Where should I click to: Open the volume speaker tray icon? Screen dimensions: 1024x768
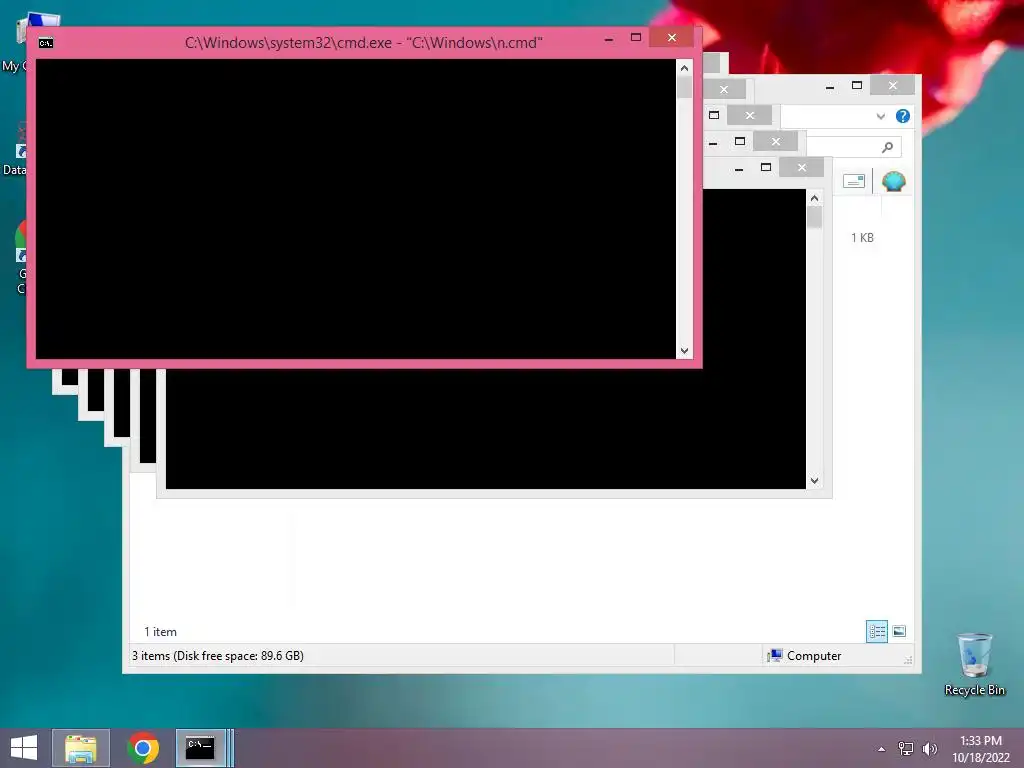point(929,749)
